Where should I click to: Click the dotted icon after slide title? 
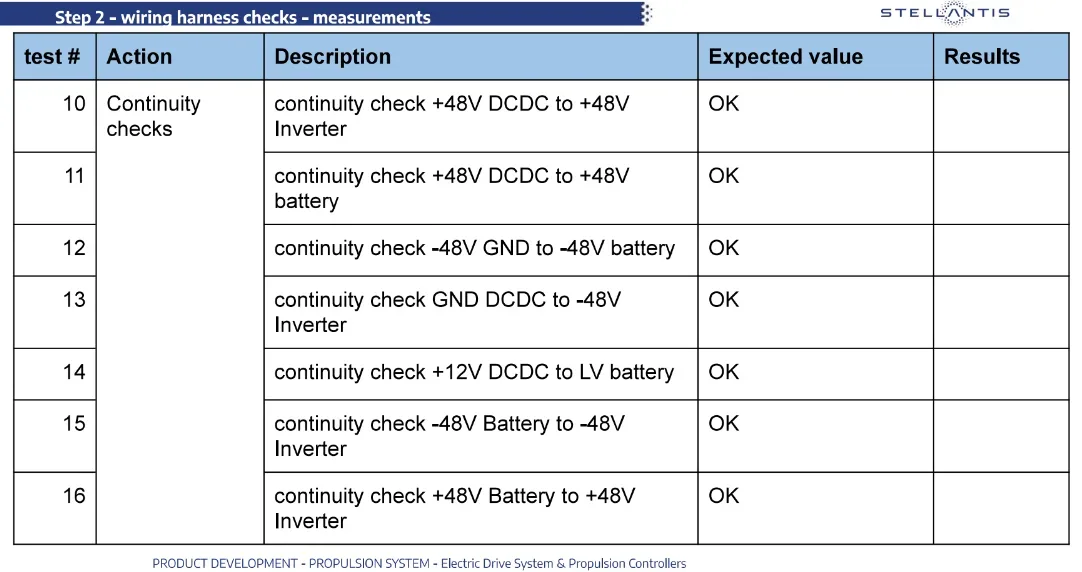(647, 13)
